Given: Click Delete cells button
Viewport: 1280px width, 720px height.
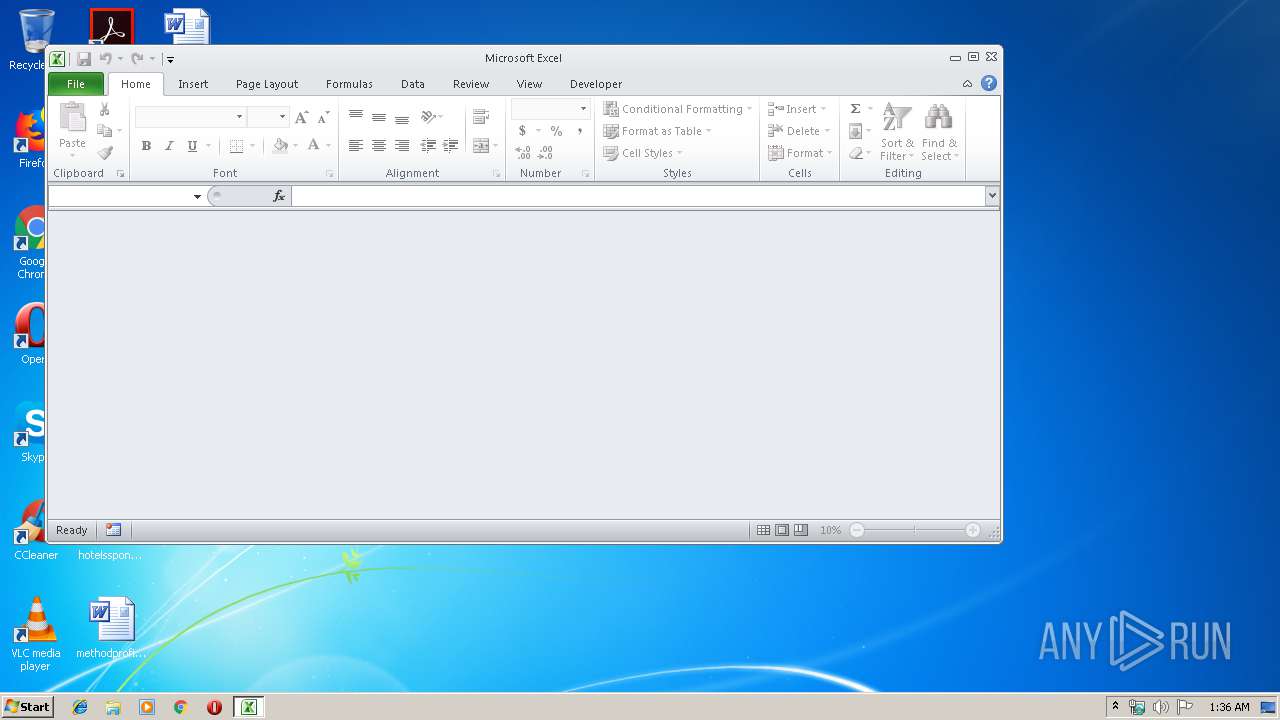Looking at the screenshot, I should coord(799,131).
